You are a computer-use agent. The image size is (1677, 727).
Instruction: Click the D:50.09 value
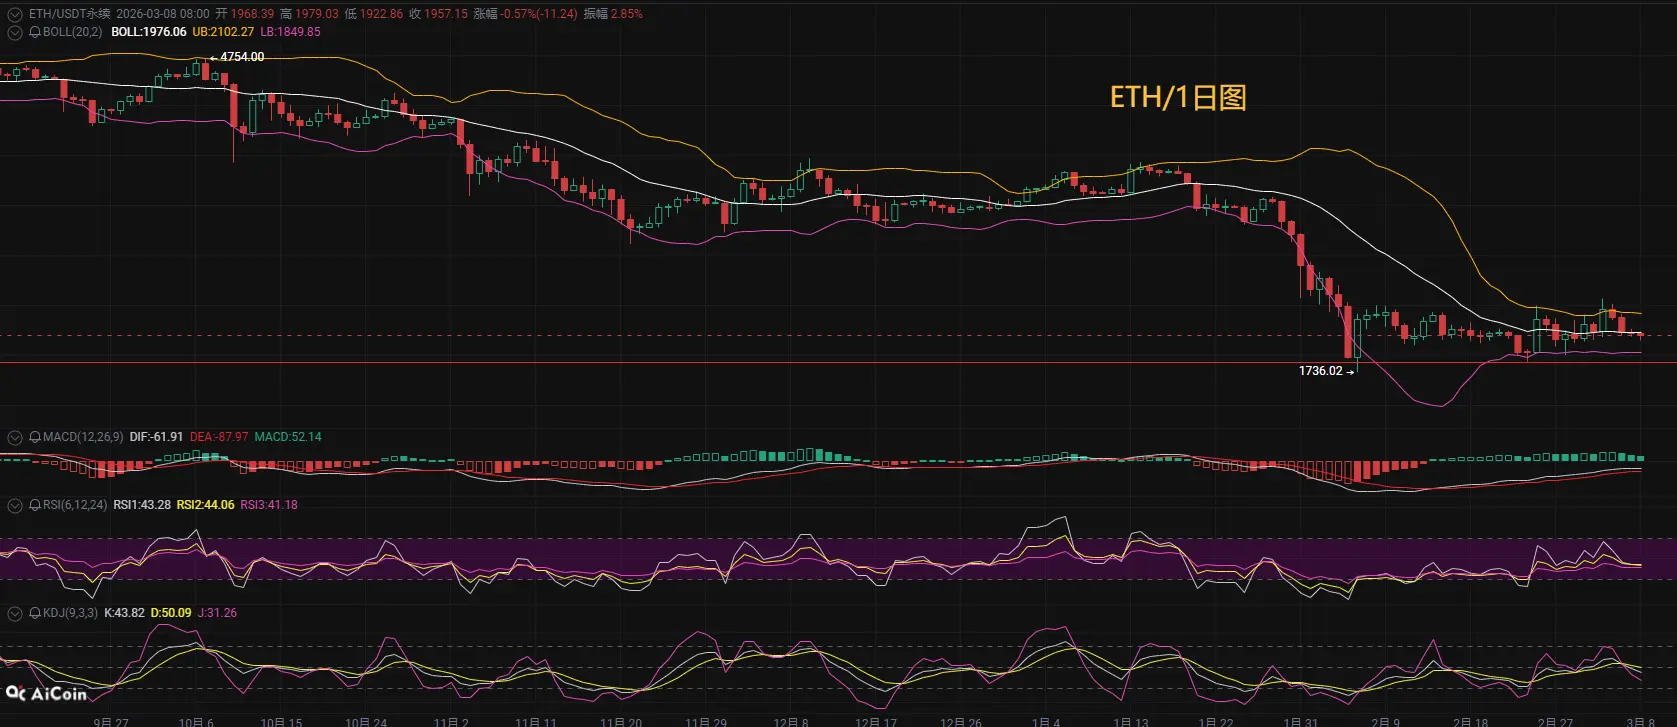(x=171, y=613)
